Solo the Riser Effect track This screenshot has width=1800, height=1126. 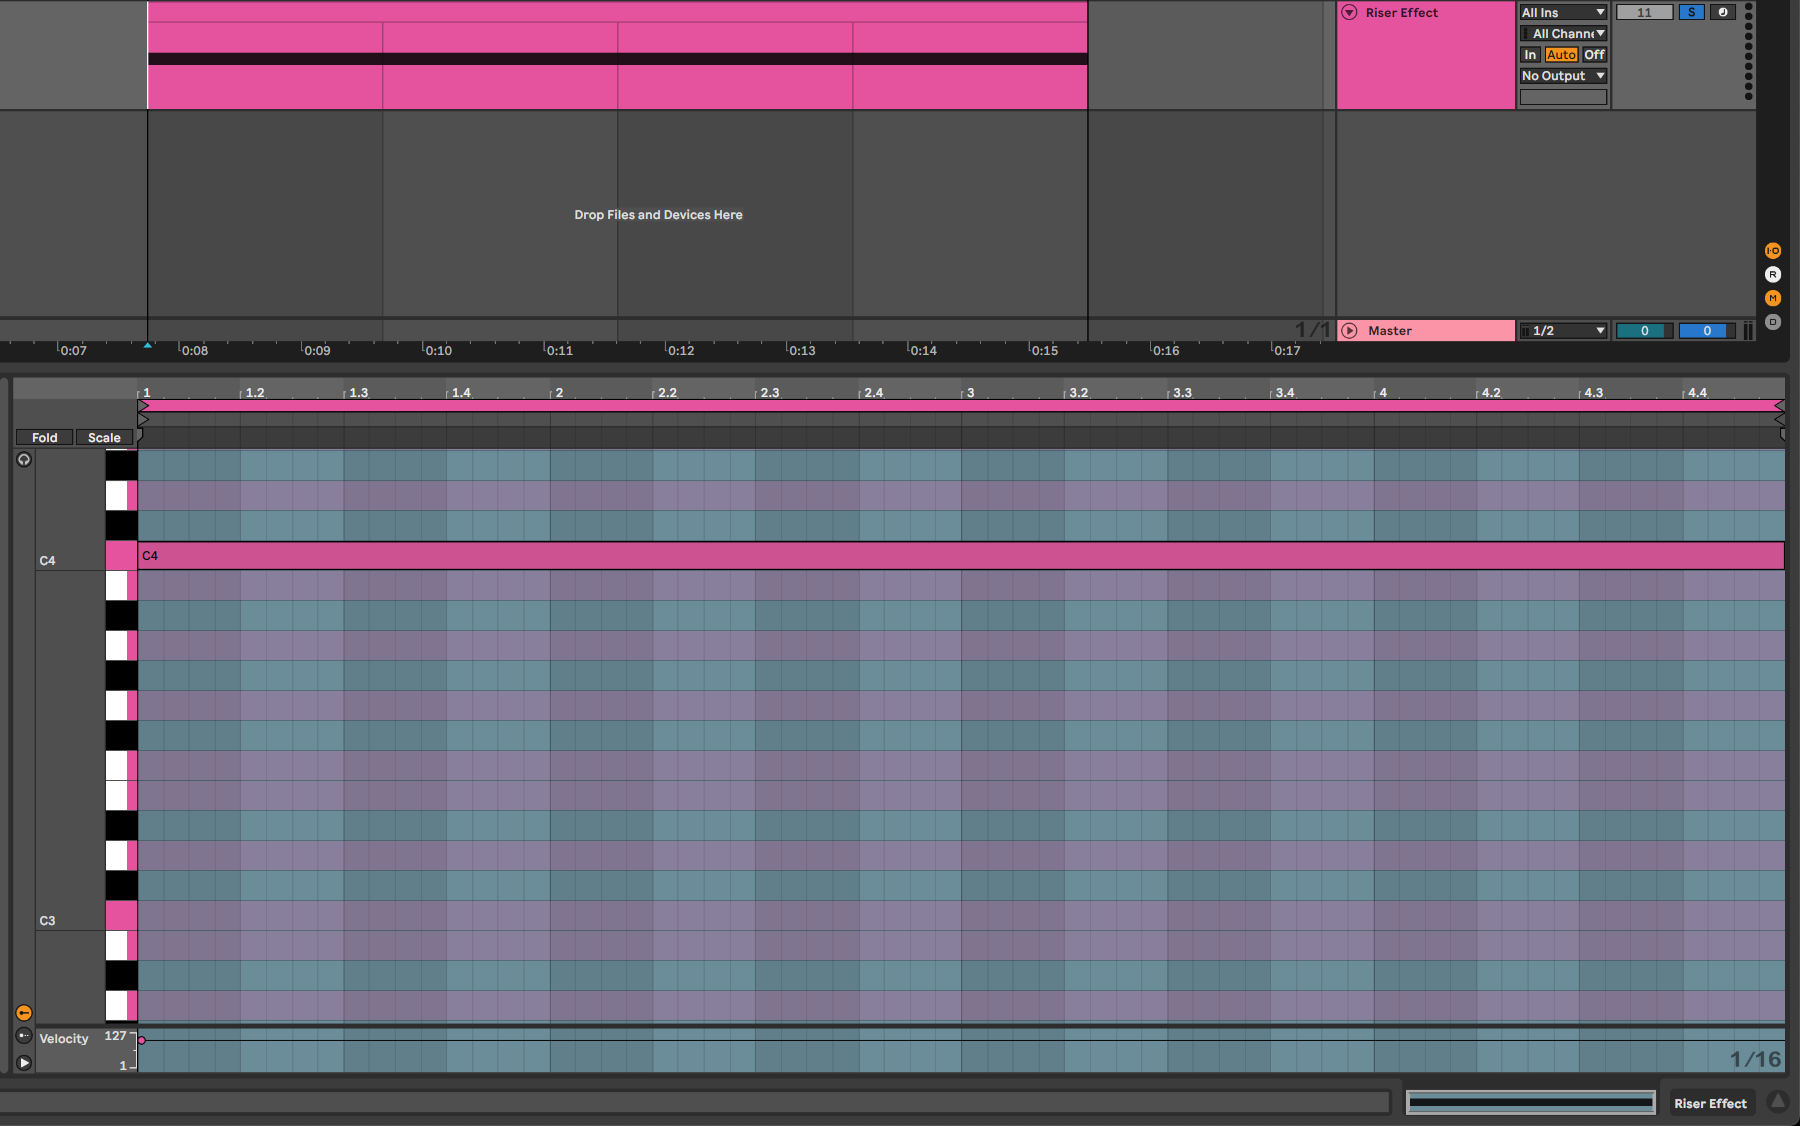[x=1691, y=13]
